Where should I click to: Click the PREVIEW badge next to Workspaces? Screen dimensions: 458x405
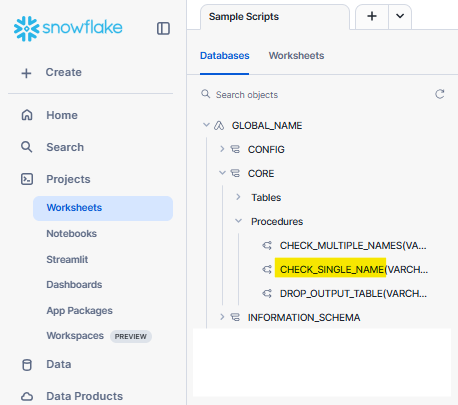tap(131, 336)
